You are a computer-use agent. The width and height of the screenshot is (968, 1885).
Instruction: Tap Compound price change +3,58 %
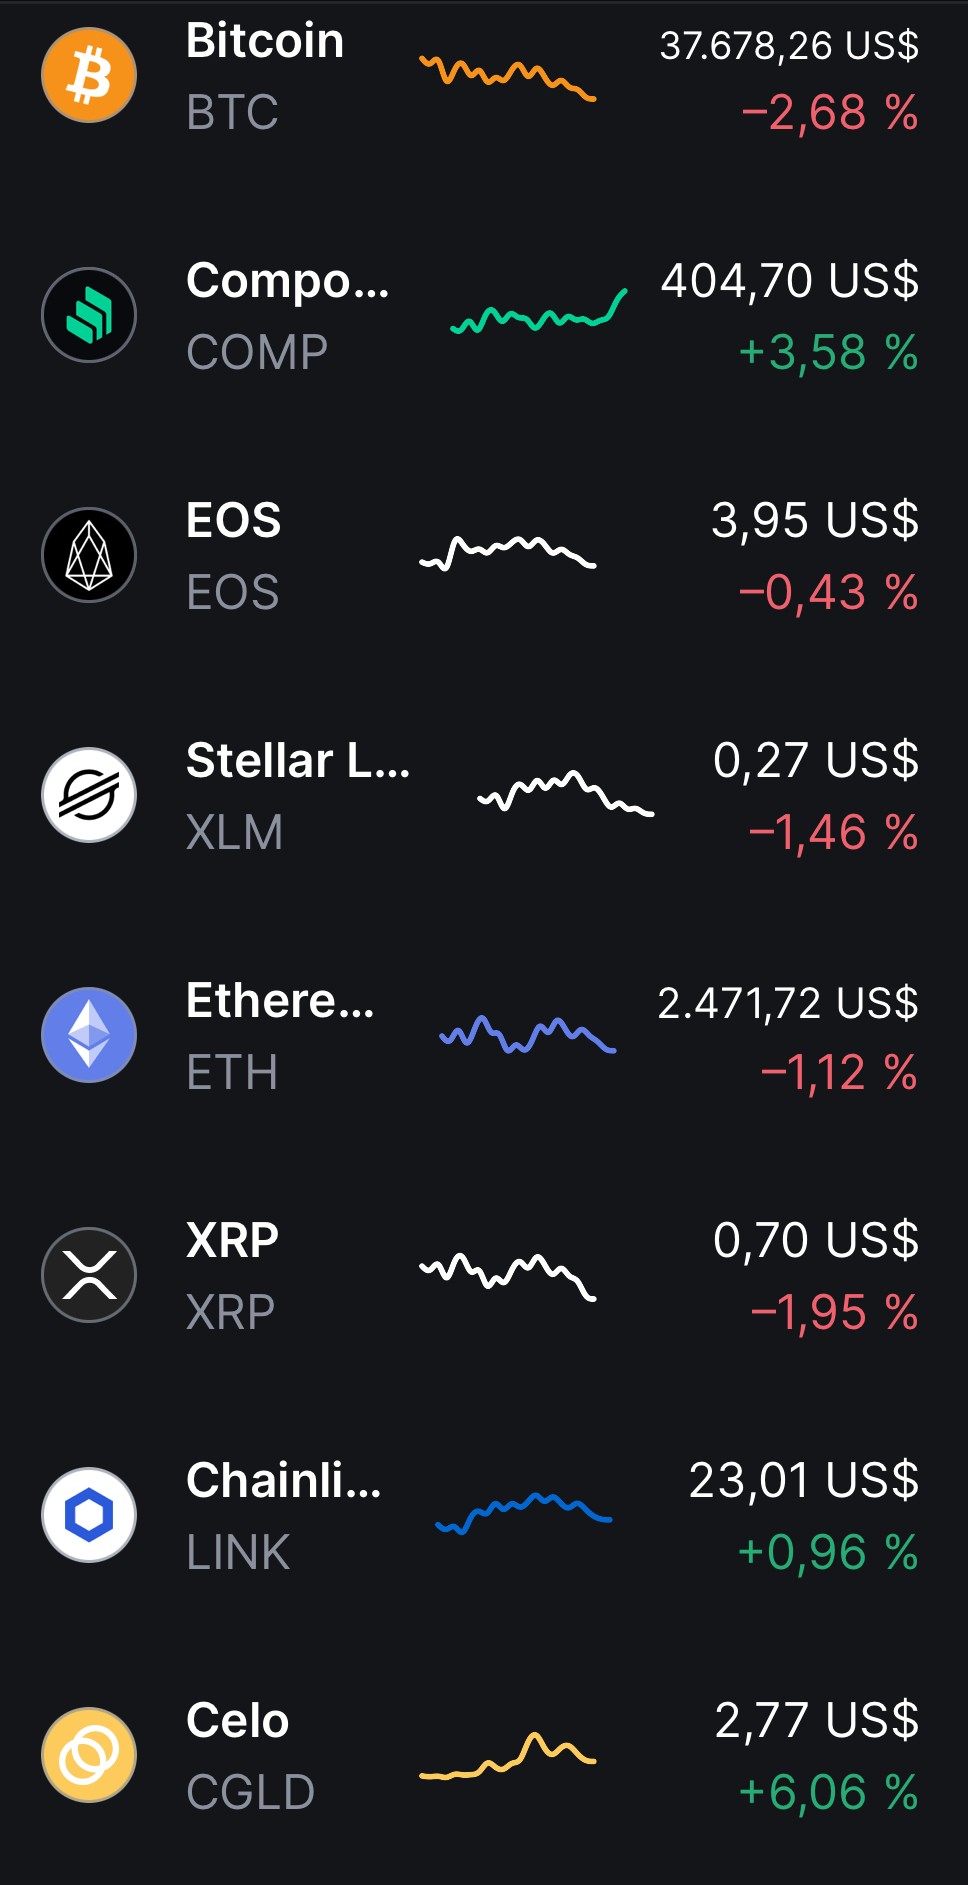pos(828,353)
